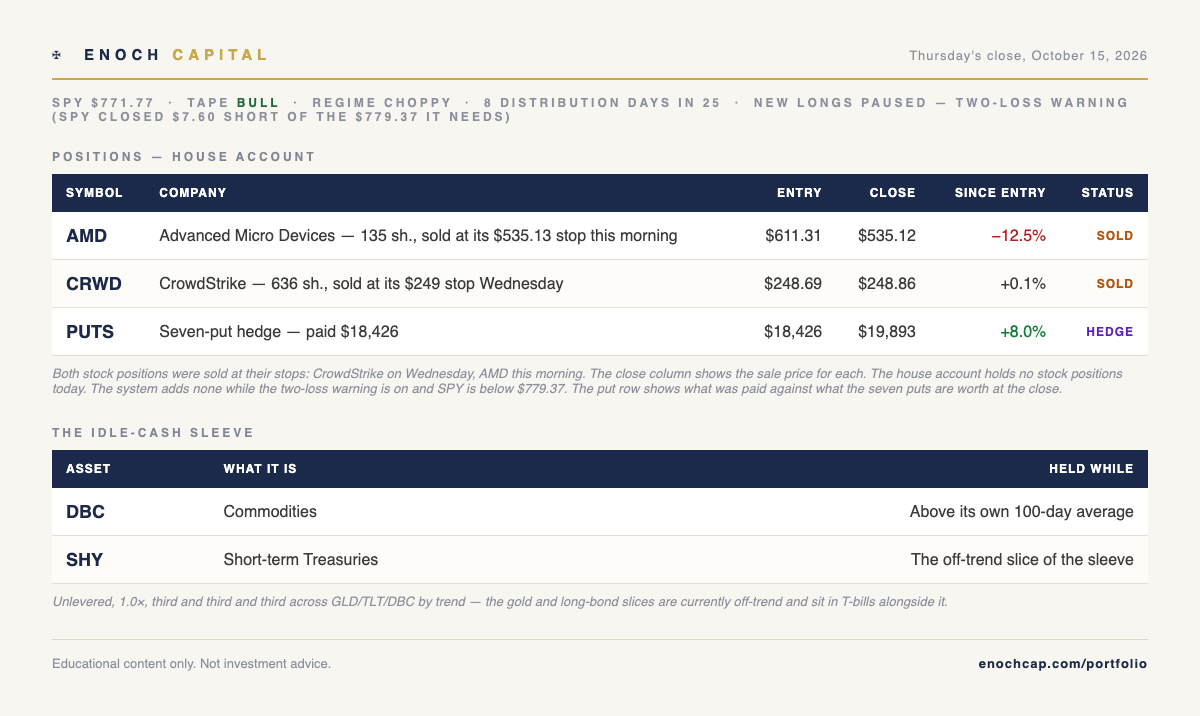Screen dimensions: 1200x716
Task: Click the CrowdStrike company description
Action: pos(361,284)
